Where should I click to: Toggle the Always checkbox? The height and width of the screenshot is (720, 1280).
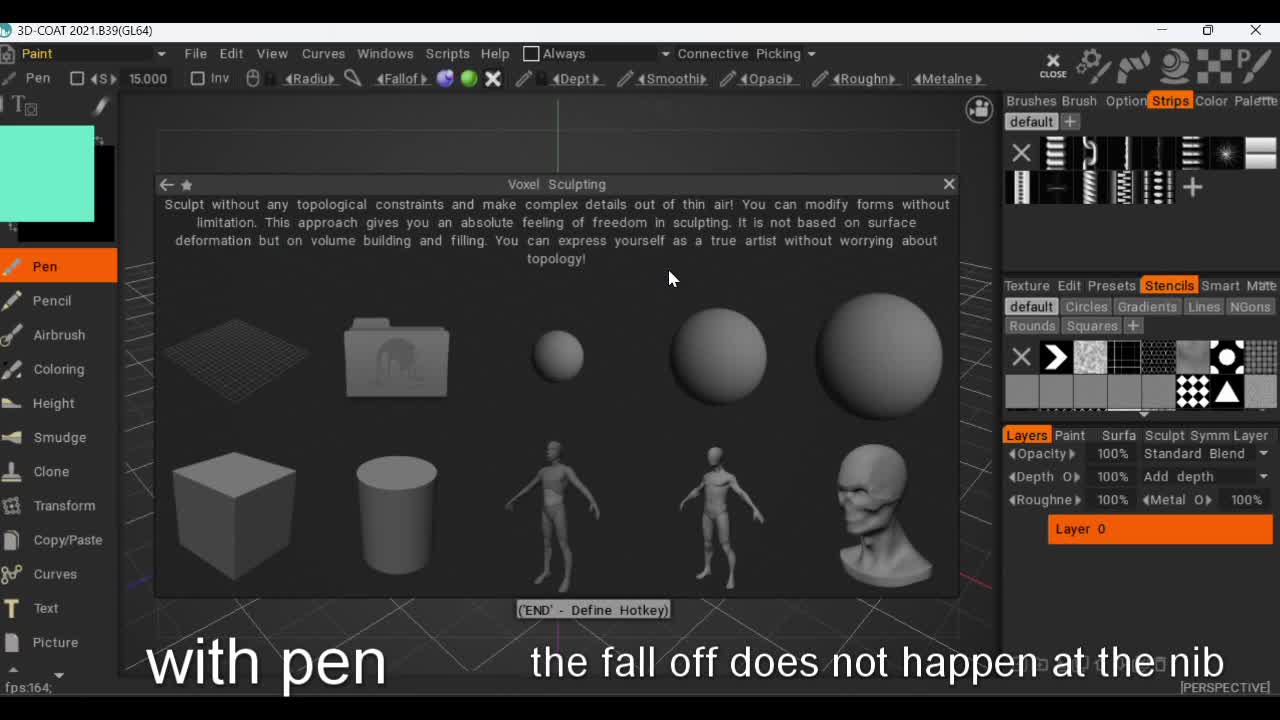pos(531,54)
